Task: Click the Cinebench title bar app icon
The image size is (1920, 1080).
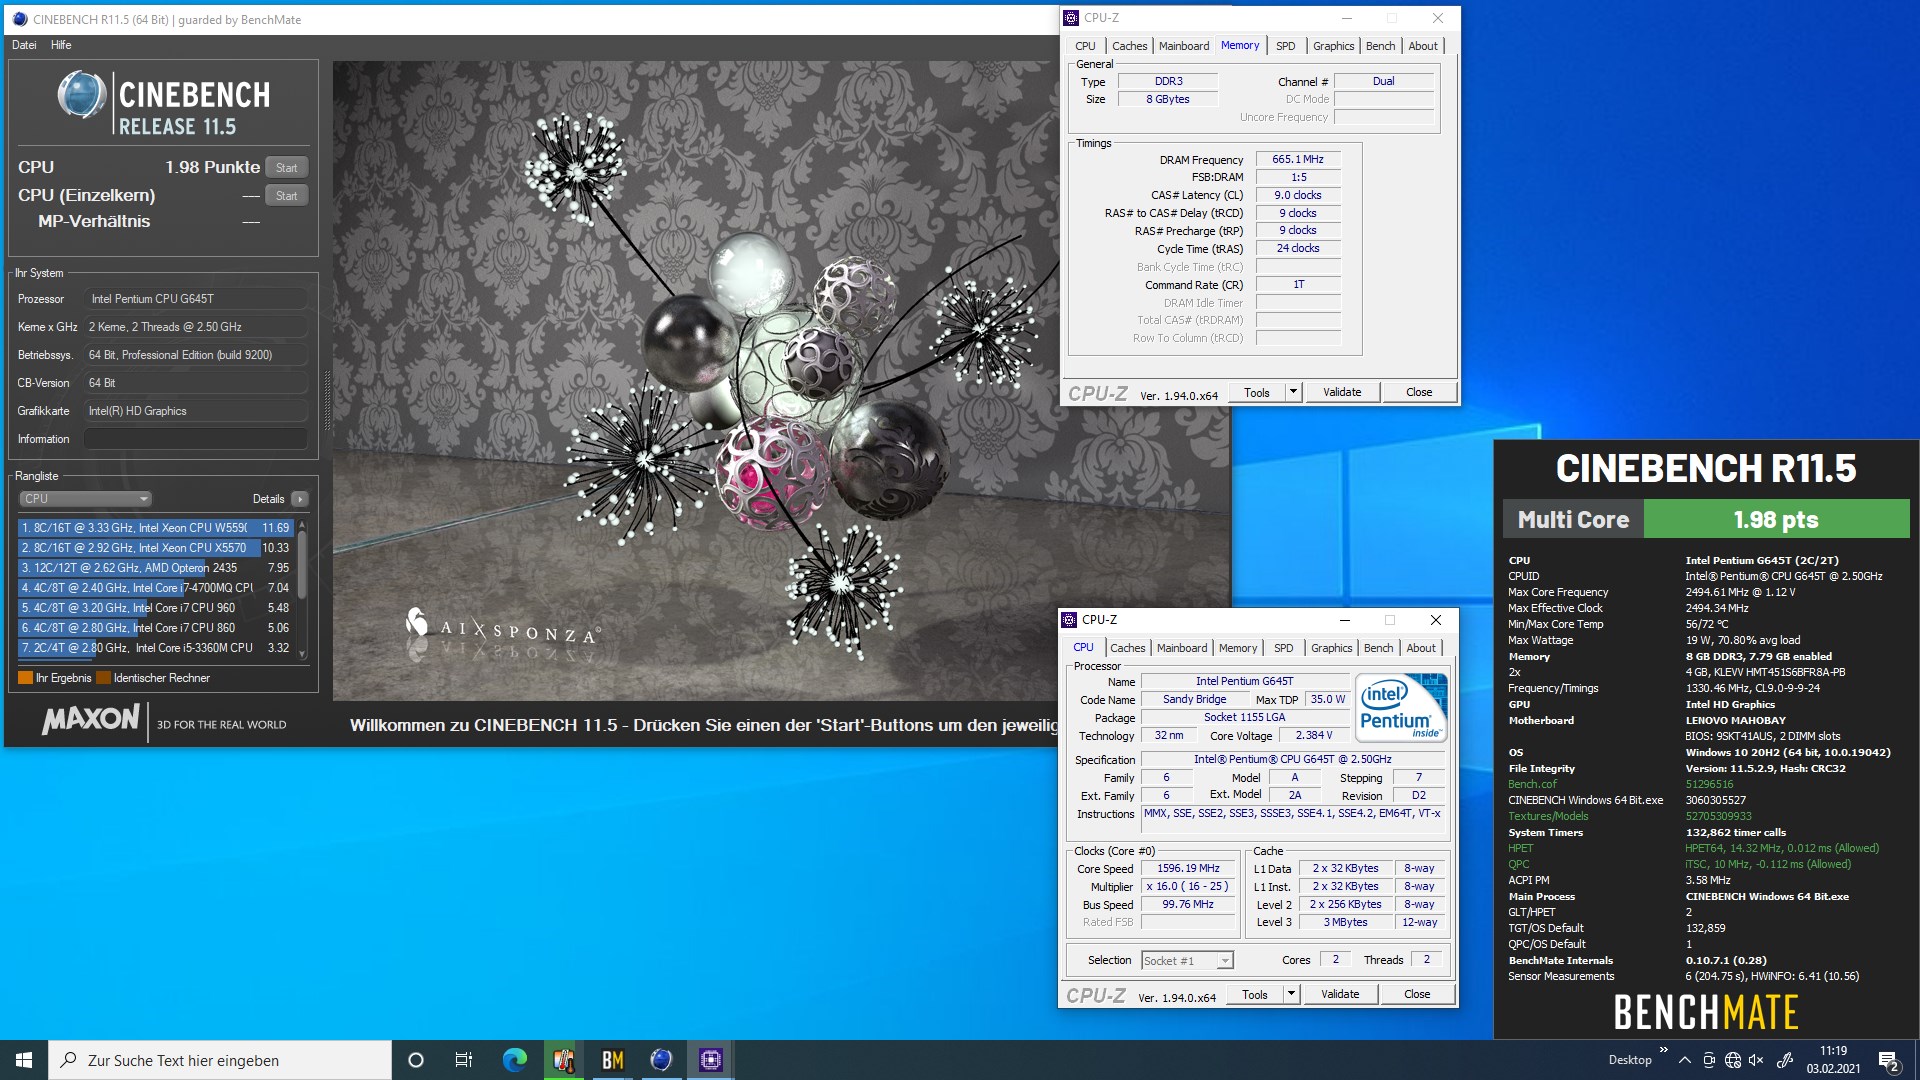Action: pyautogui.click(x=20, y=19)
